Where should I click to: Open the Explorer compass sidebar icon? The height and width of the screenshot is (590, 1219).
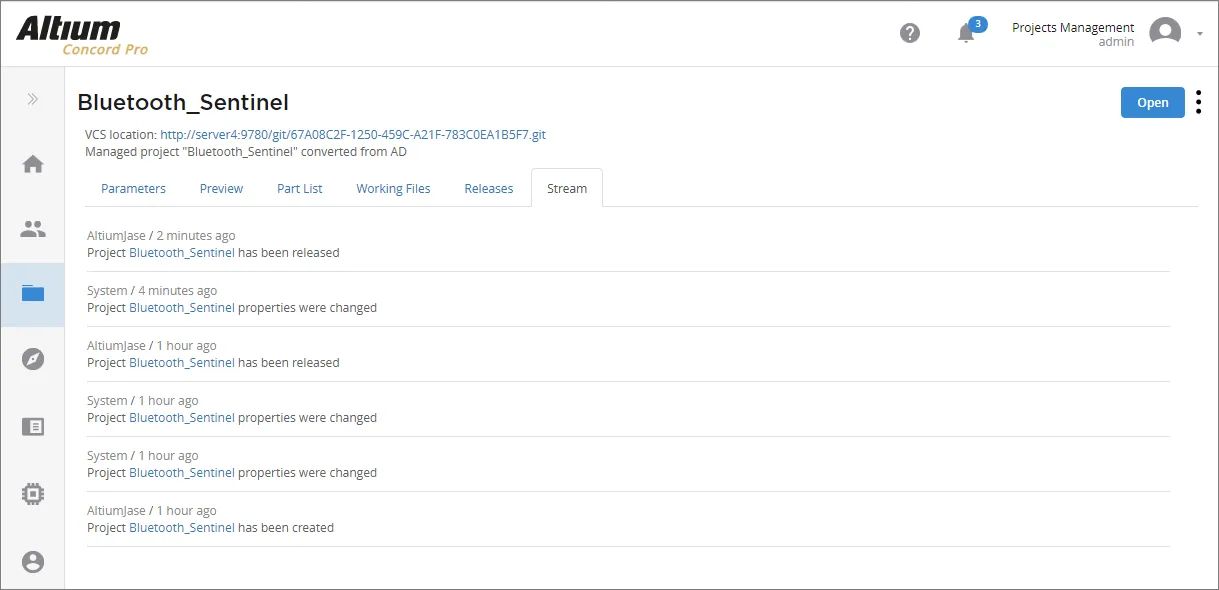click(33, 359)
